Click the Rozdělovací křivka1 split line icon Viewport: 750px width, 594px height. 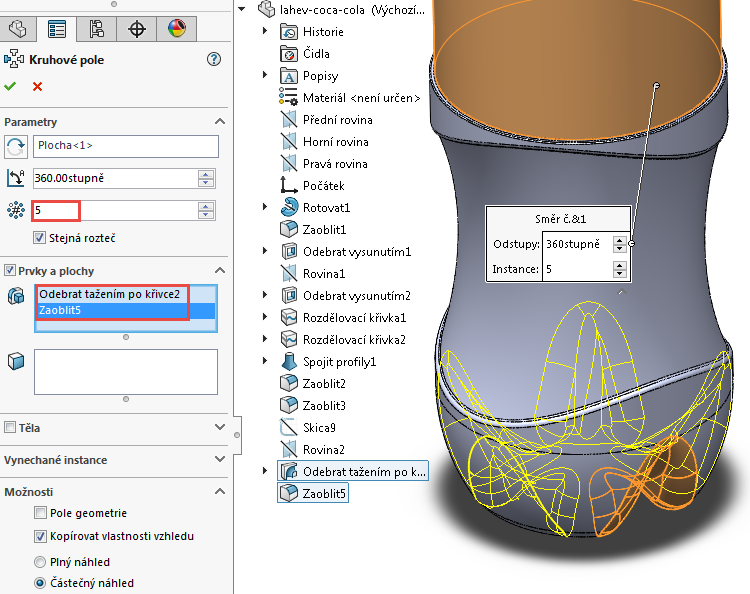(289, 318)
